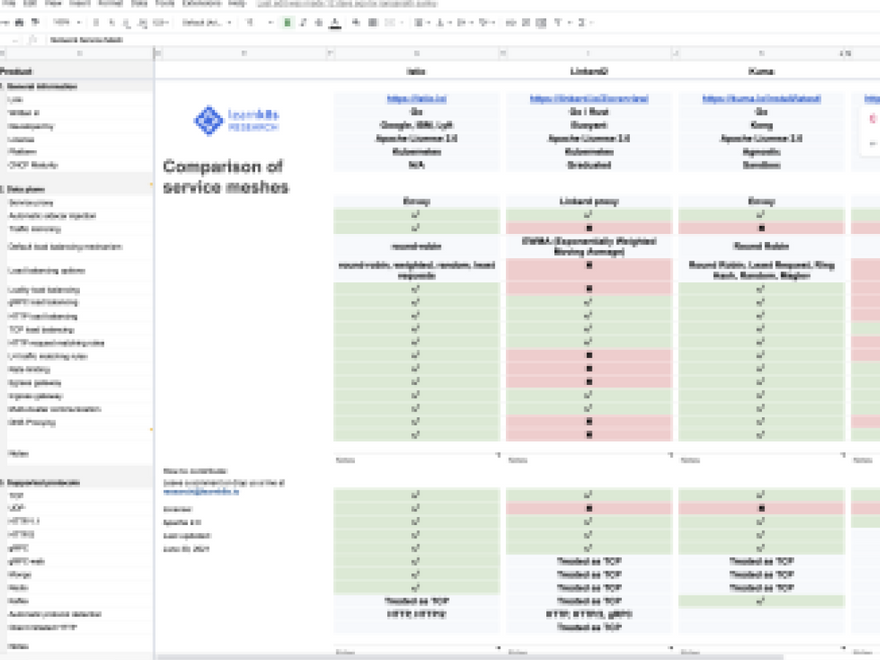880x660 pixels.
Task: Select the Paint format tool
Action: pos(35,22)
